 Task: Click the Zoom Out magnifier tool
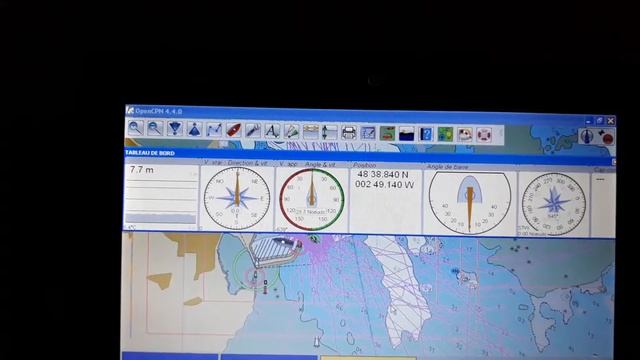point(155,129)
